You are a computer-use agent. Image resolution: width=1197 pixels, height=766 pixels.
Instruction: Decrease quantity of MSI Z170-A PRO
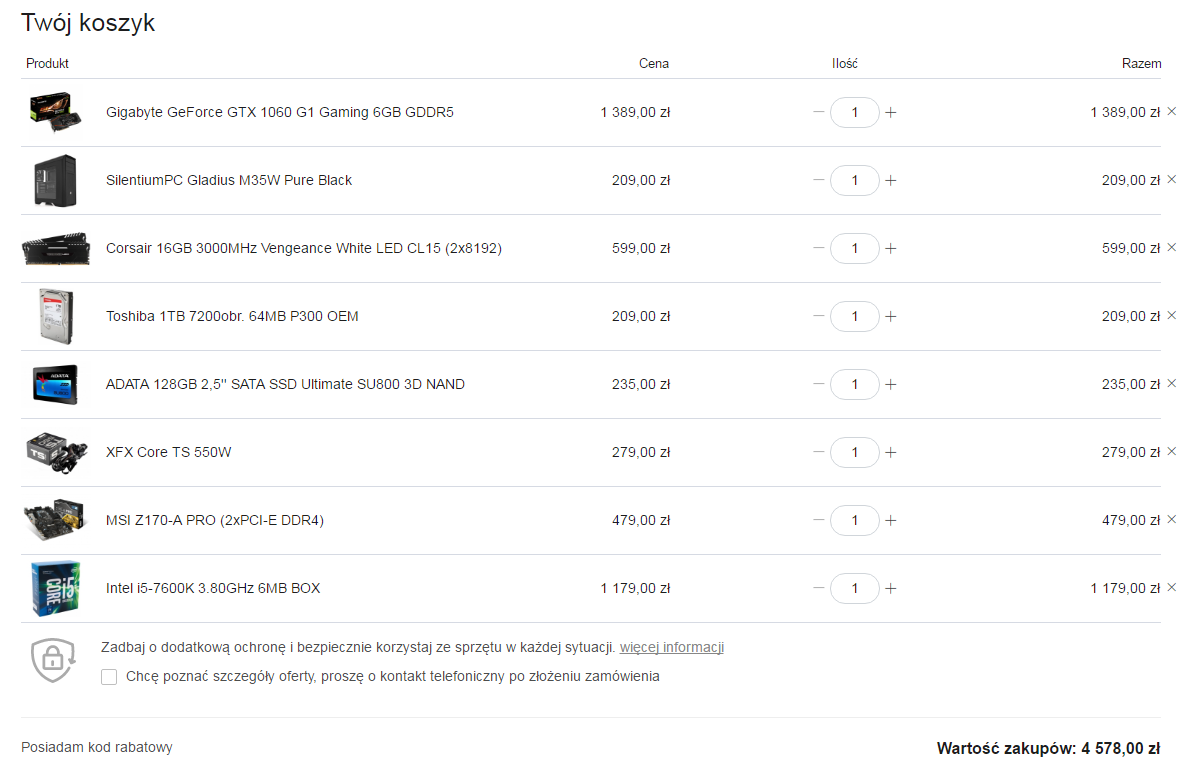[x=818, y=520]
